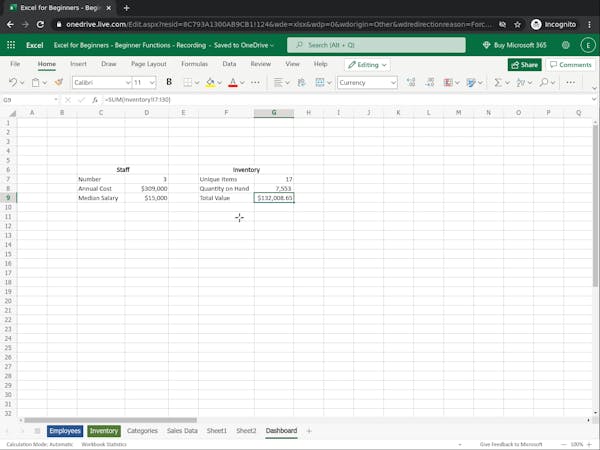Click Decrease Decimal icon
600x450 pixels.
coord(430,82)
